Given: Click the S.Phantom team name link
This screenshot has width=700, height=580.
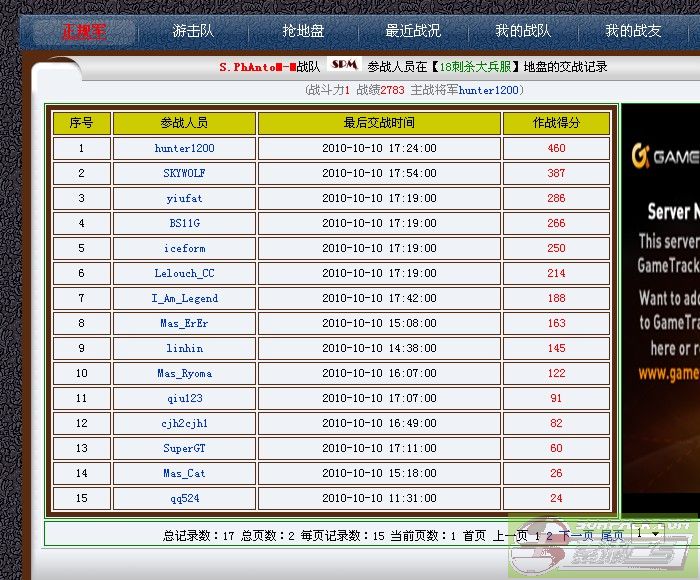Looking at the screenshot, I should pos(257,67).
